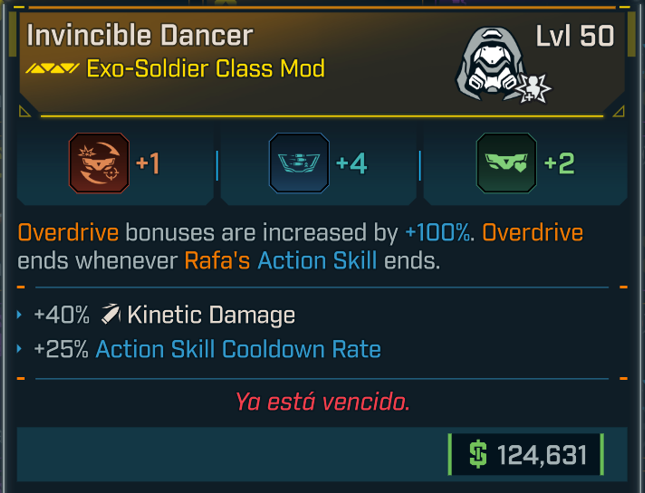Select the +4 skill bonus label
This screenshot has width=645, height=493.
[351, 163]
